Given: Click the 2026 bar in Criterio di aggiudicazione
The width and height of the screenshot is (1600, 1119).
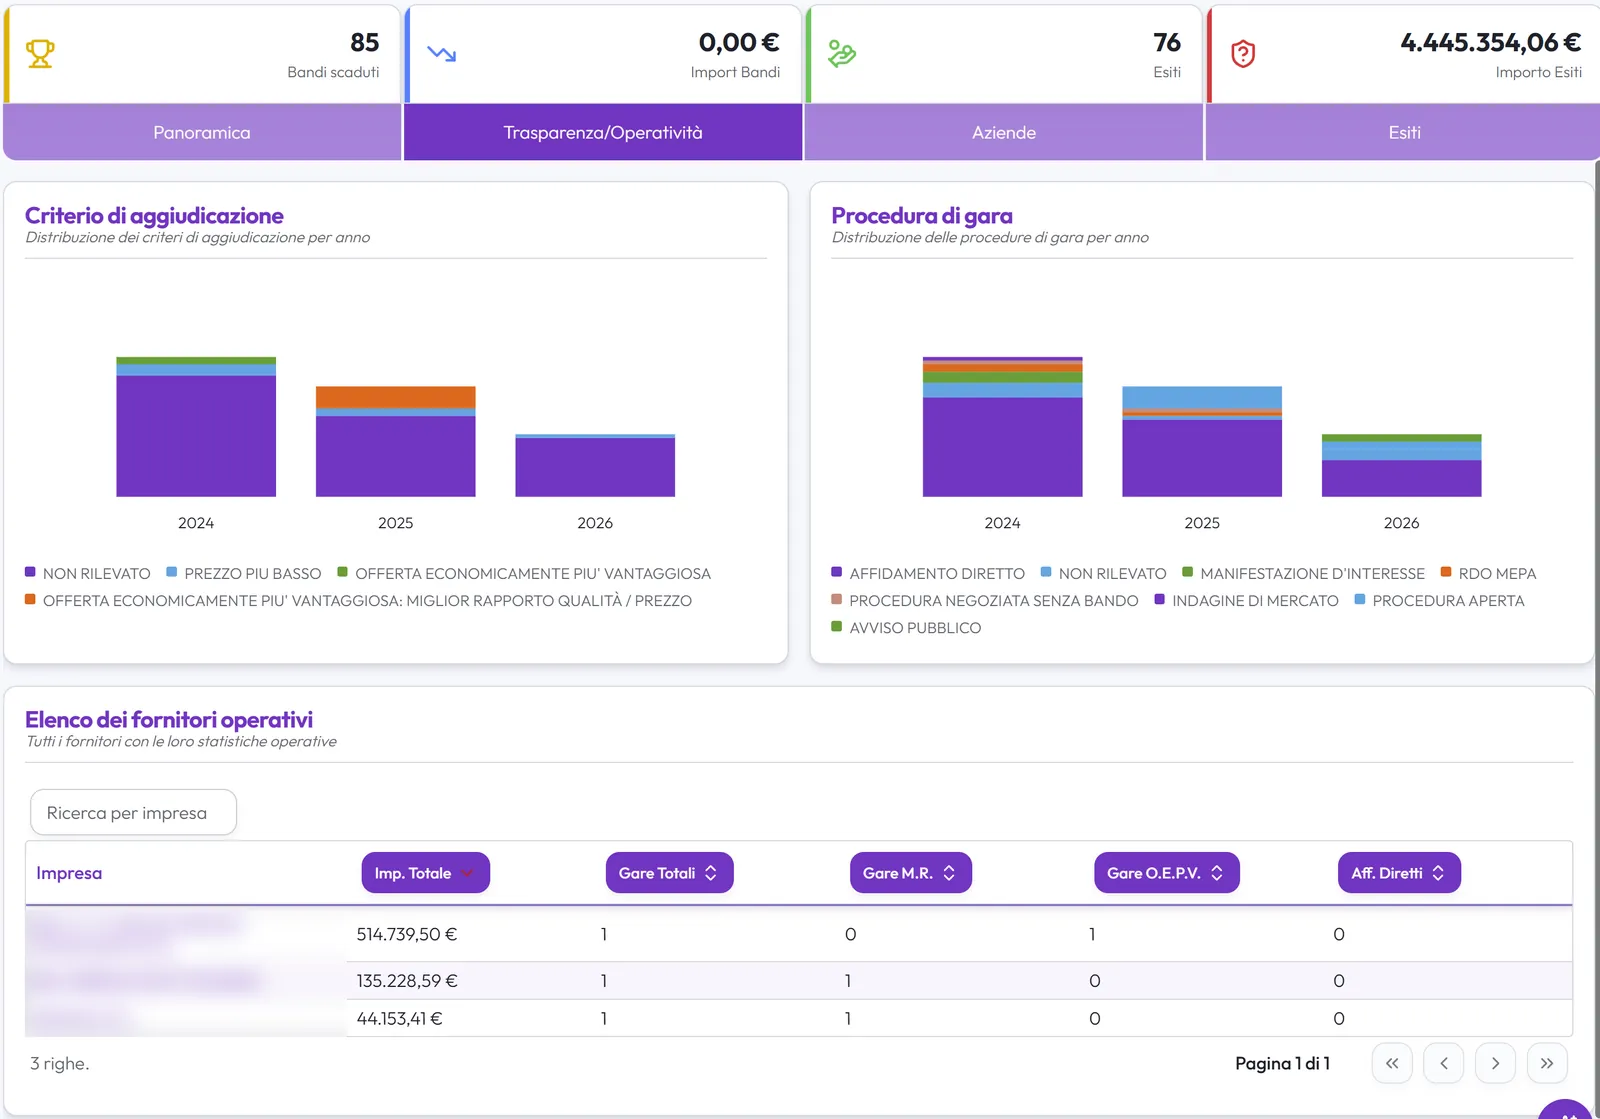Looking at the screenshot, I should pyautogui.click(x=595, y=466).
